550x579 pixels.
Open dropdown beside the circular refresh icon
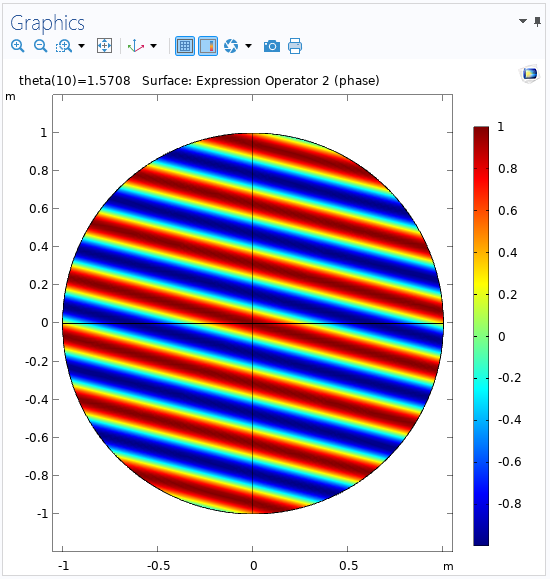point(249,46)
